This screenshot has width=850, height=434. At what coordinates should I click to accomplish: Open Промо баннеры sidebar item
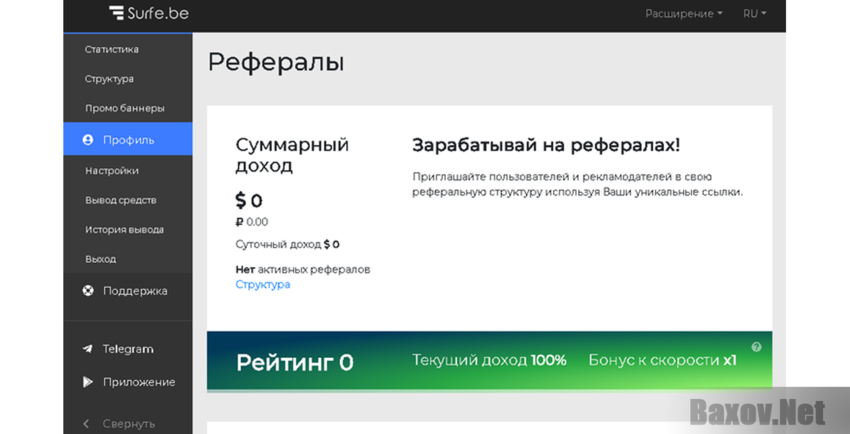[125, 108]
